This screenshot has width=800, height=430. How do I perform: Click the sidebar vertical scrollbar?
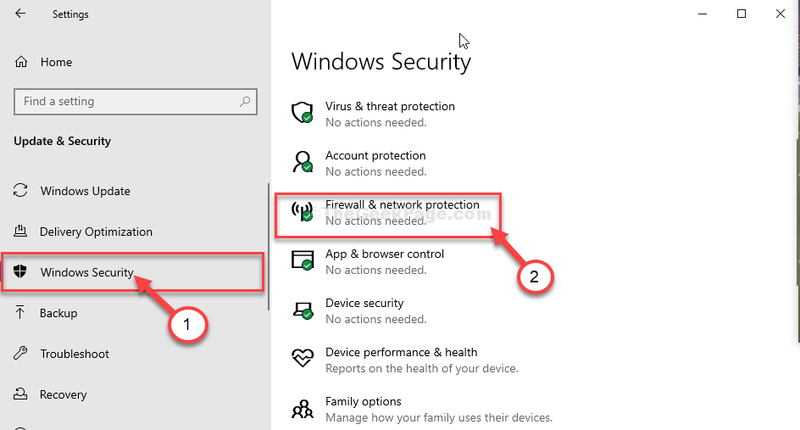click(268, 247)
